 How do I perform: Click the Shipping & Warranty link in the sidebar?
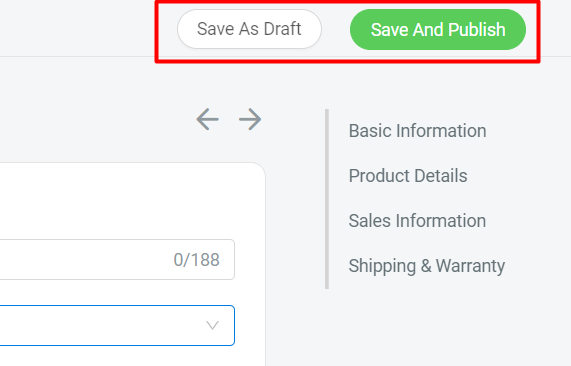coord(427,266)
